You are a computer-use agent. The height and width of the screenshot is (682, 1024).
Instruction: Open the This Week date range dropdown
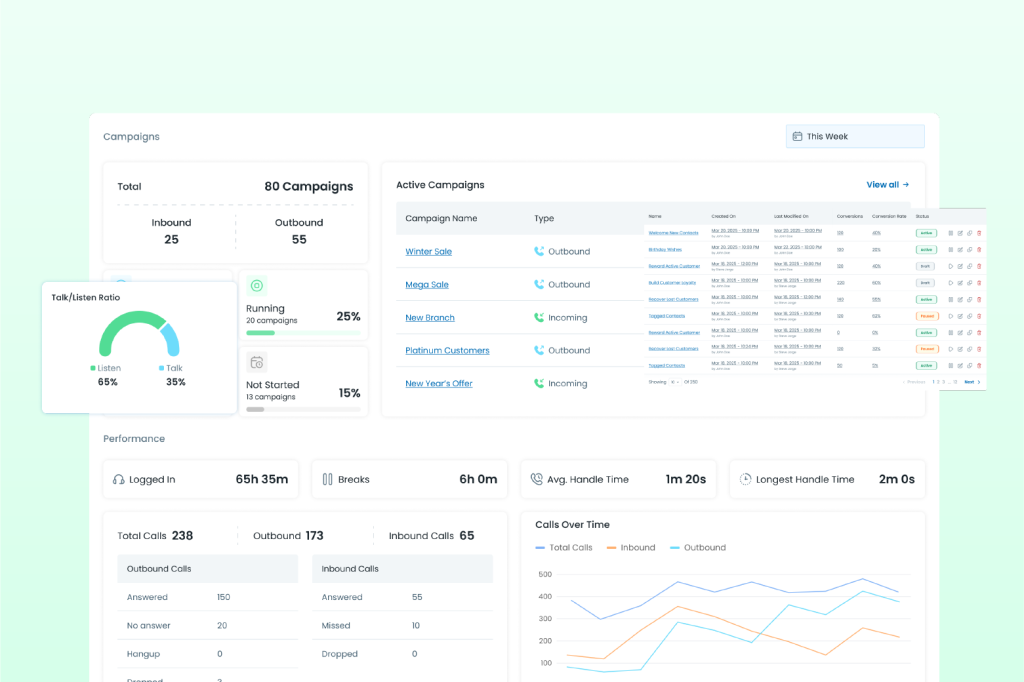point(855,137)
